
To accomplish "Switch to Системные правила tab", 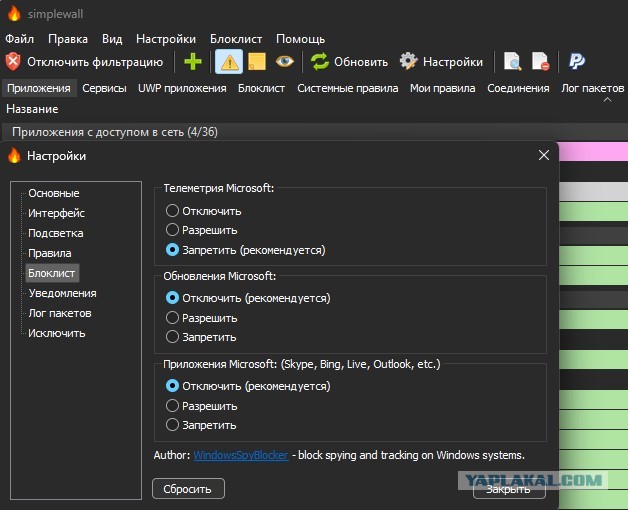I will point(347,88).
